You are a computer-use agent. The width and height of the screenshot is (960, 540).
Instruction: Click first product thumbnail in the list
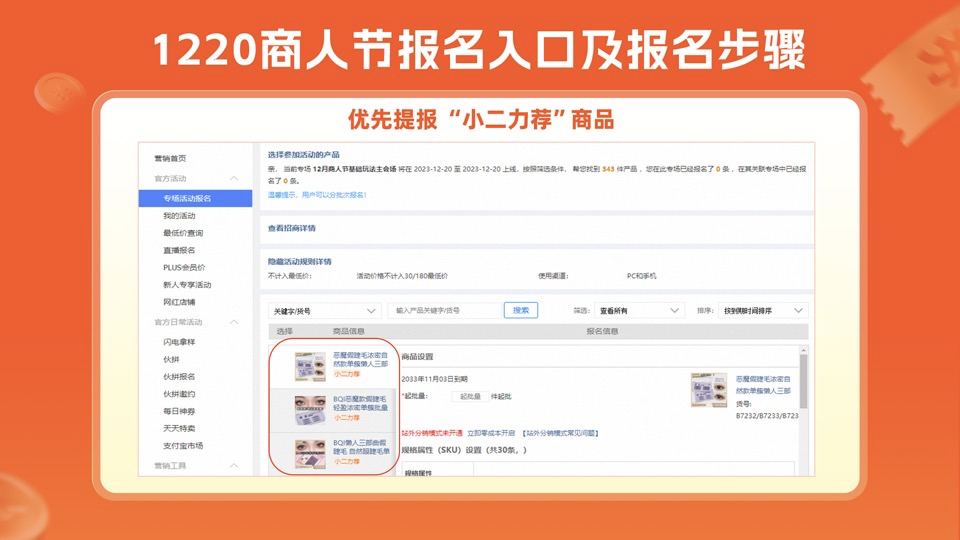tap(310, 366)
